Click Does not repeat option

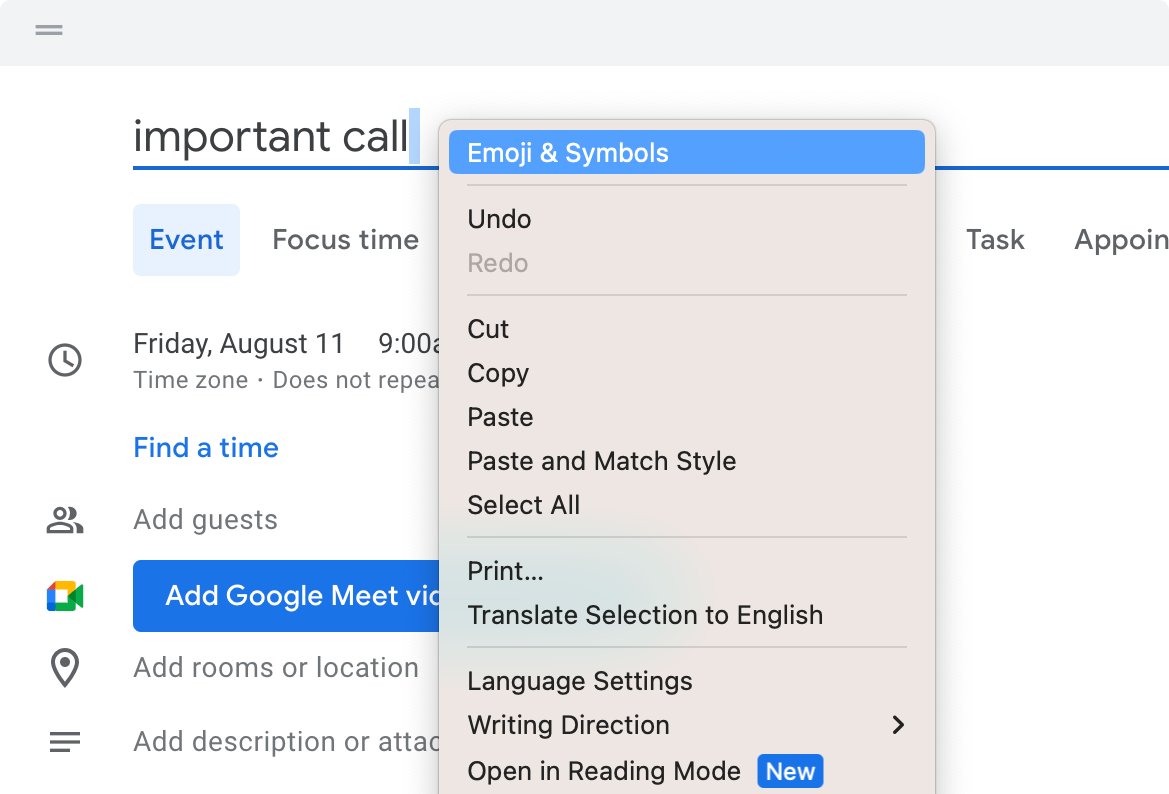pos(356,380)
